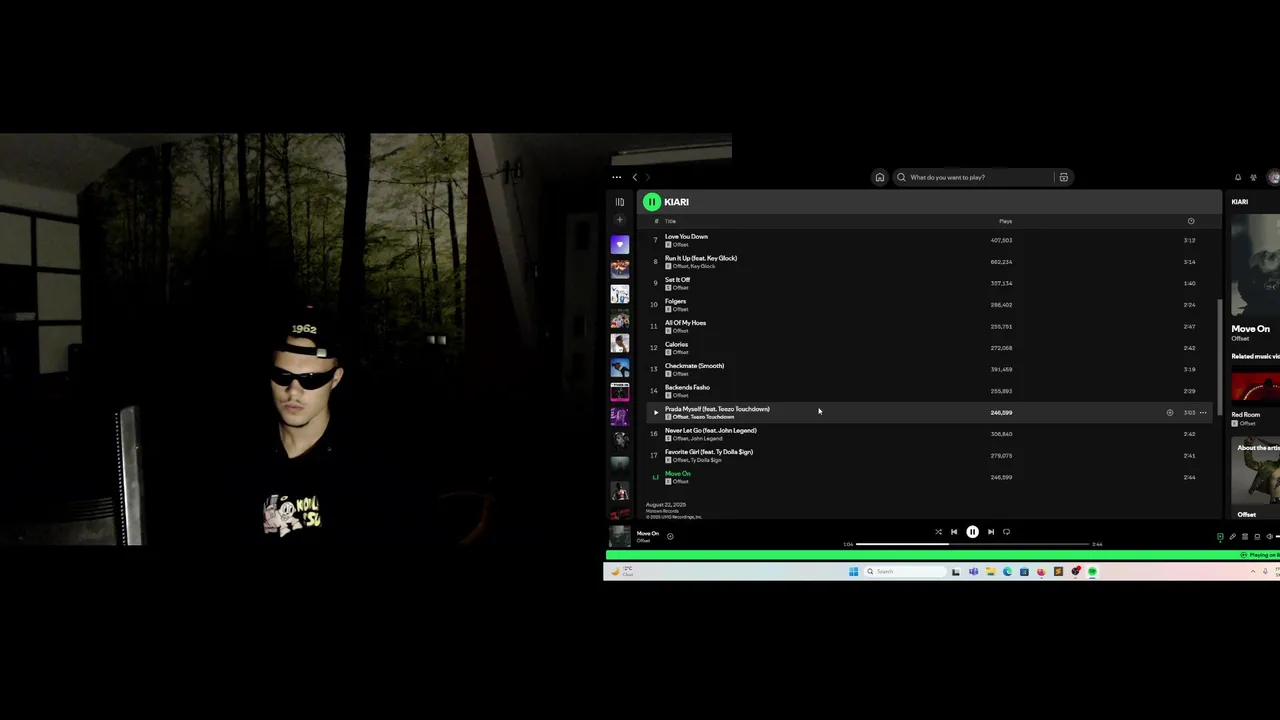This screenshot has width=1280, height=720.
Task: Select the All Of My Hoes track
Action: (928, 327)
